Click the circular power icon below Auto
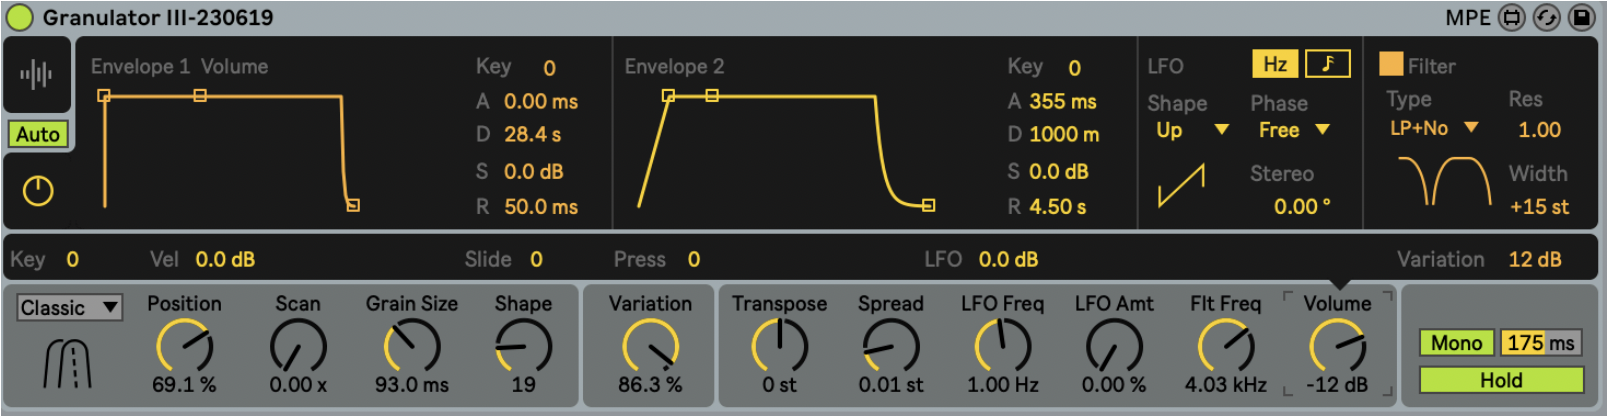Image resolution: width=1610 pixels, height=420 pixels. 38,191
